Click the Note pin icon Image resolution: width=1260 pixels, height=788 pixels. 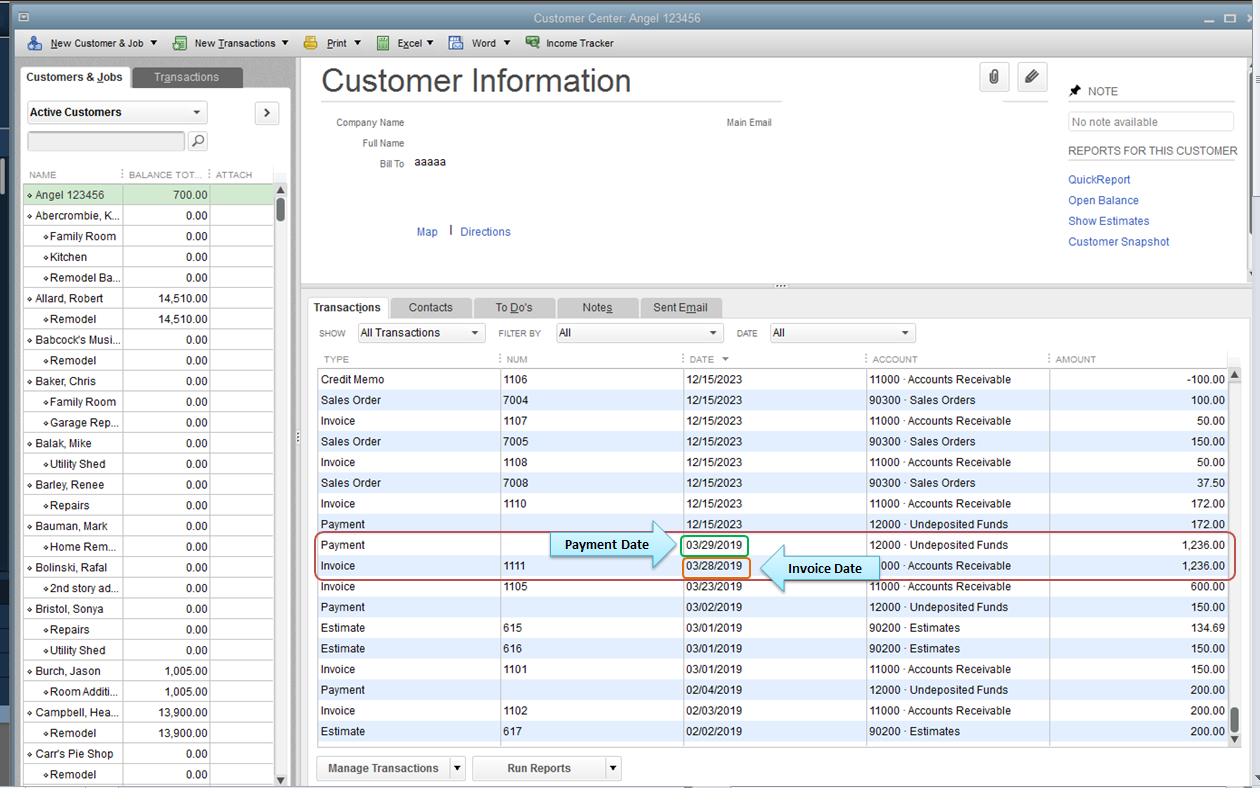1075,91
